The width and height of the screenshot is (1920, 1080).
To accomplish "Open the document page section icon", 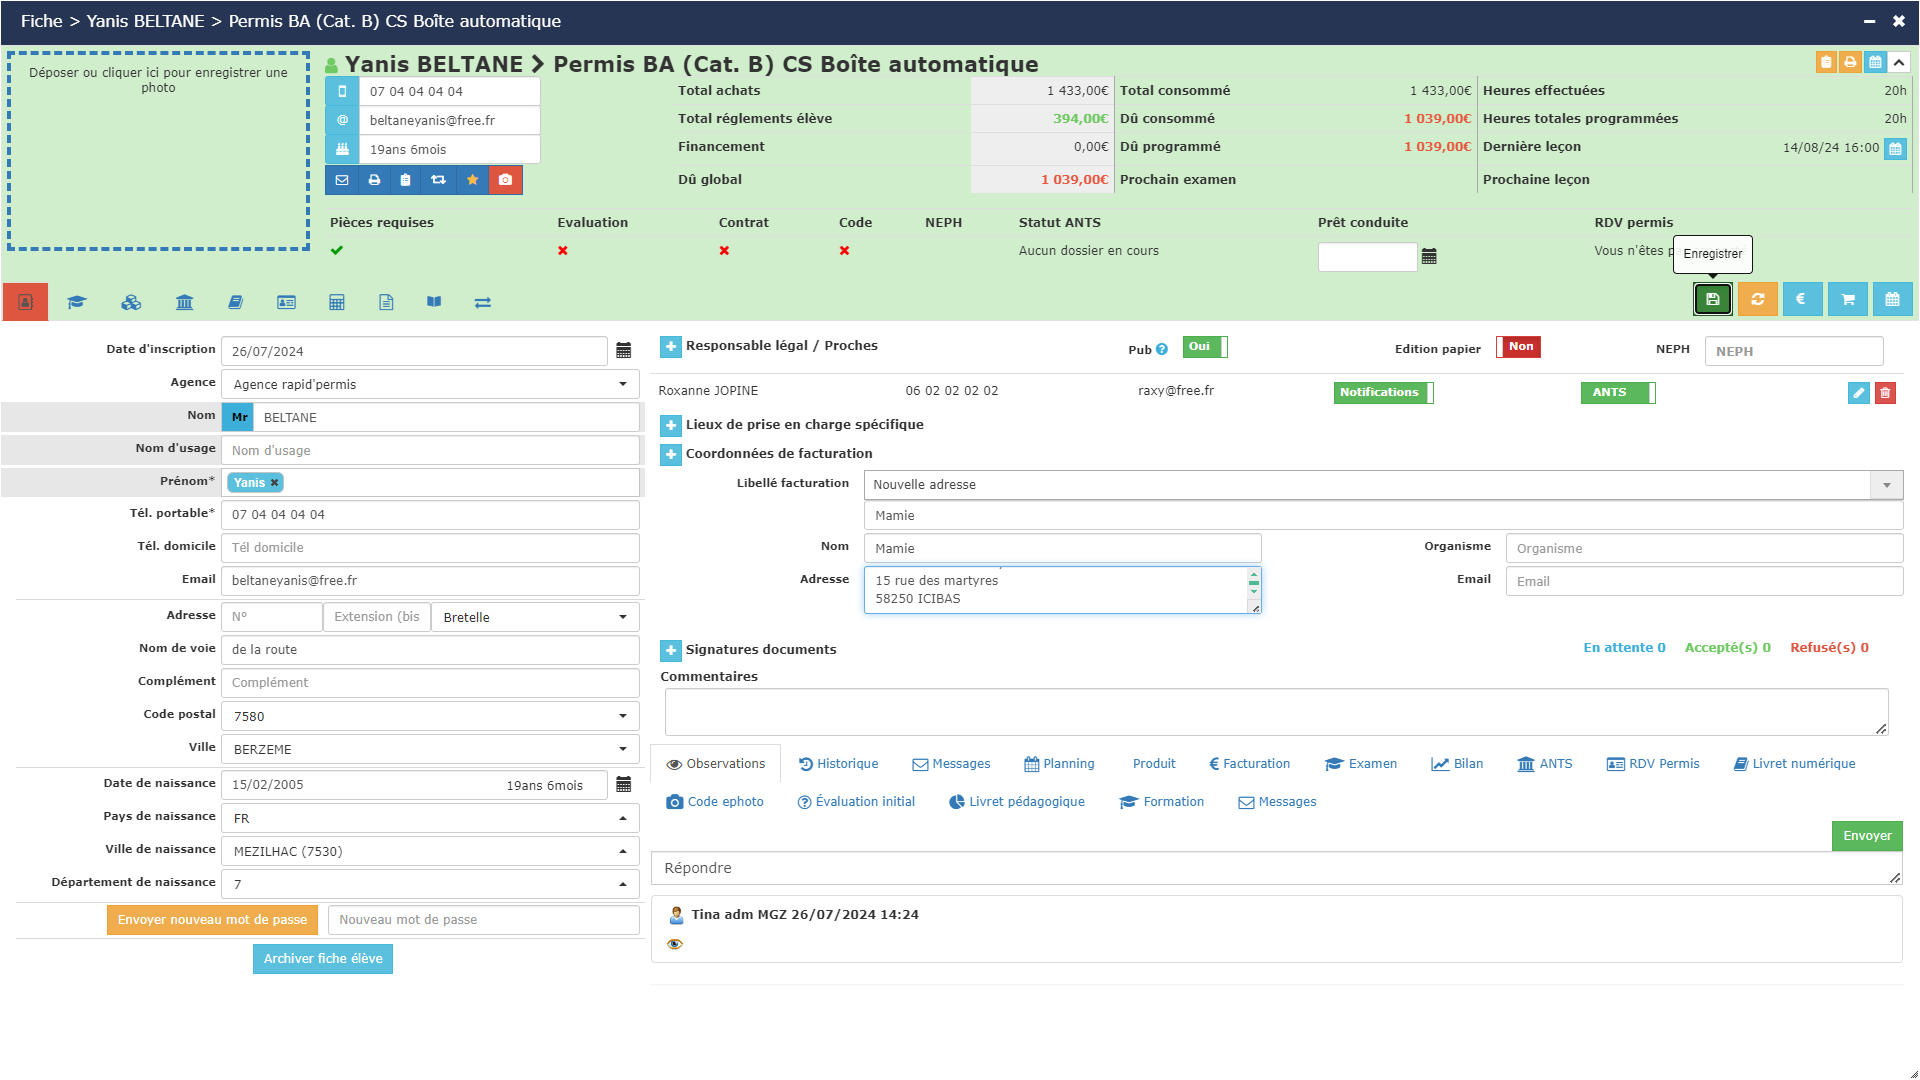I will pos(386,302).
